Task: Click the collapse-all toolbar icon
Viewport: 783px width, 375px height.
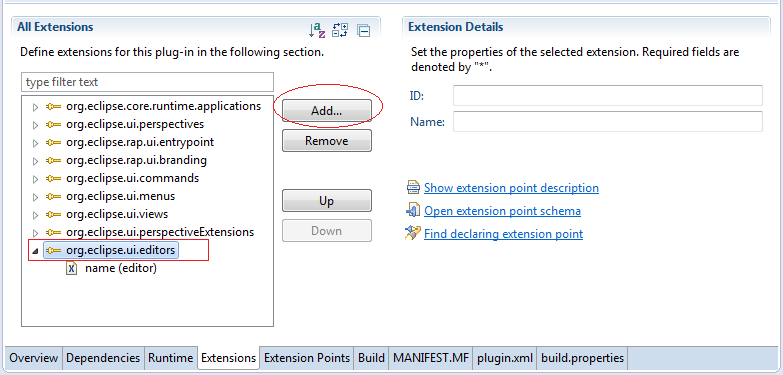Action: click(x=364, y=31)
